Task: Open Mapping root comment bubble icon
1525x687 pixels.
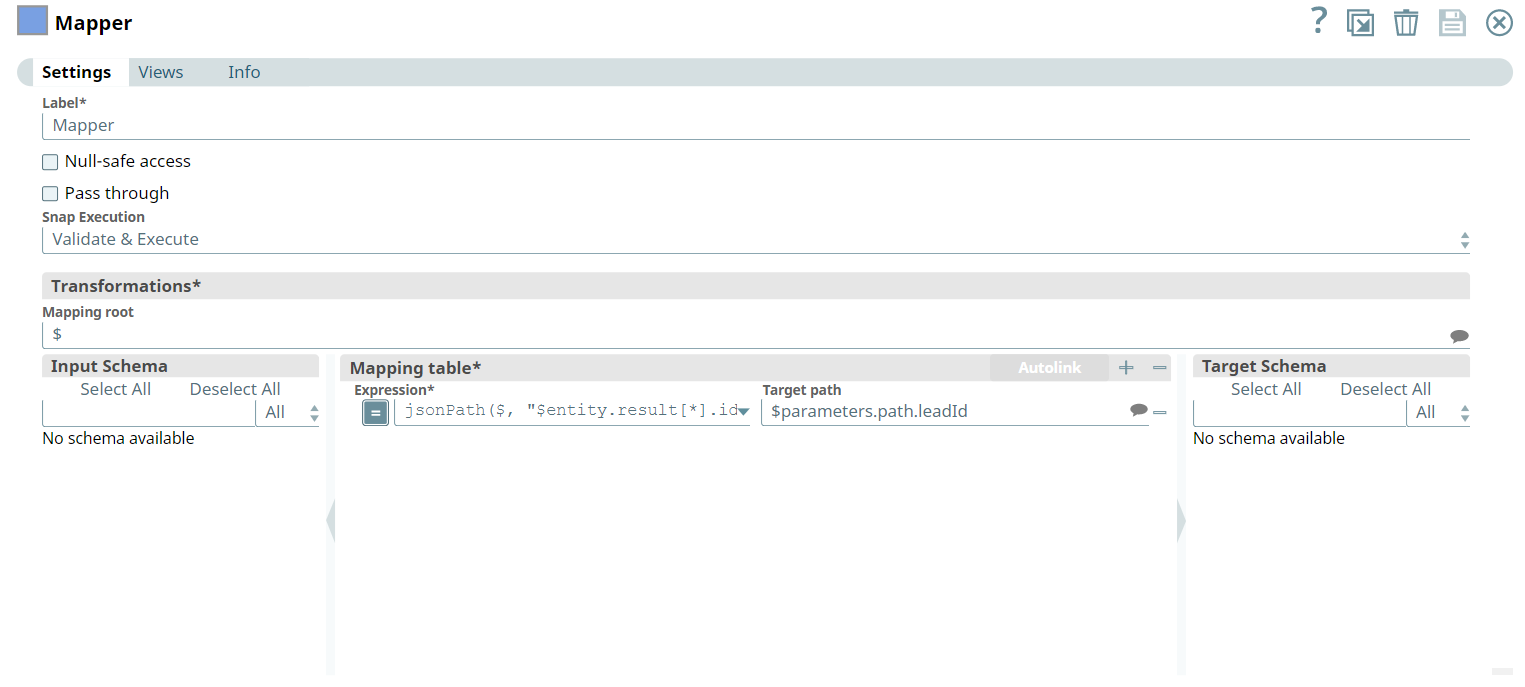Action: pyautogui.click(x=1459, y=336)
